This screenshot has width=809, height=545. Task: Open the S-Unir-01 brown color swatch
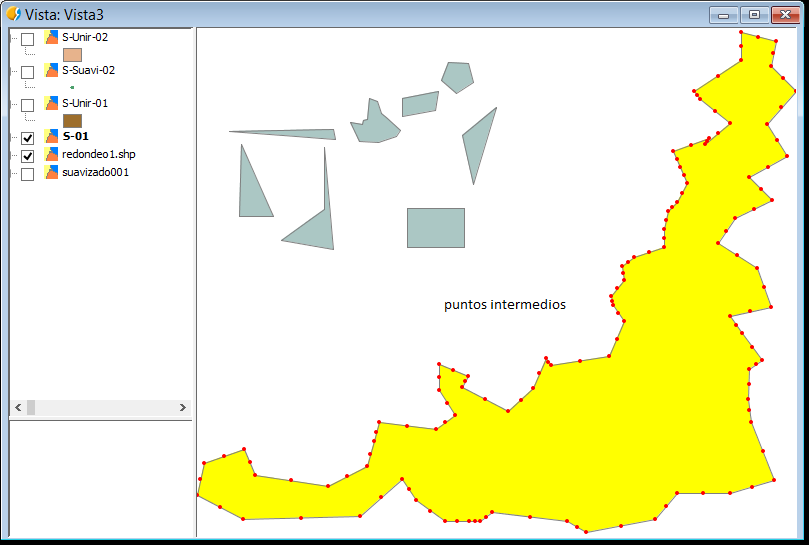[72, 121]
